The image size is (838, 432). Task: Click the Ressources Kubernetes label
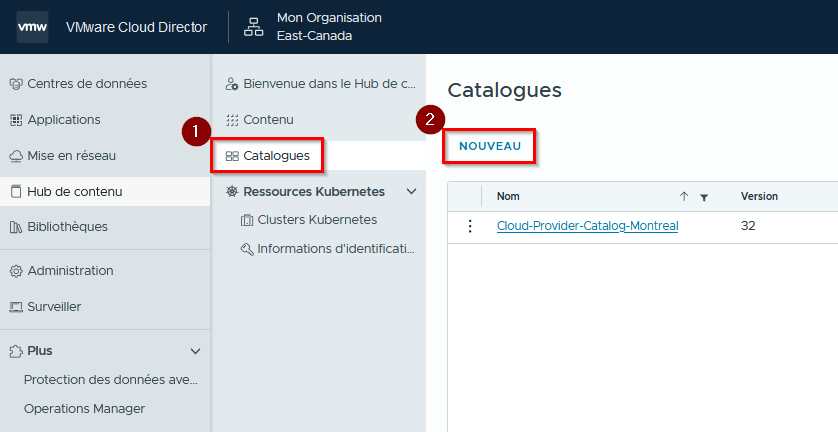(x=314, y=191)
